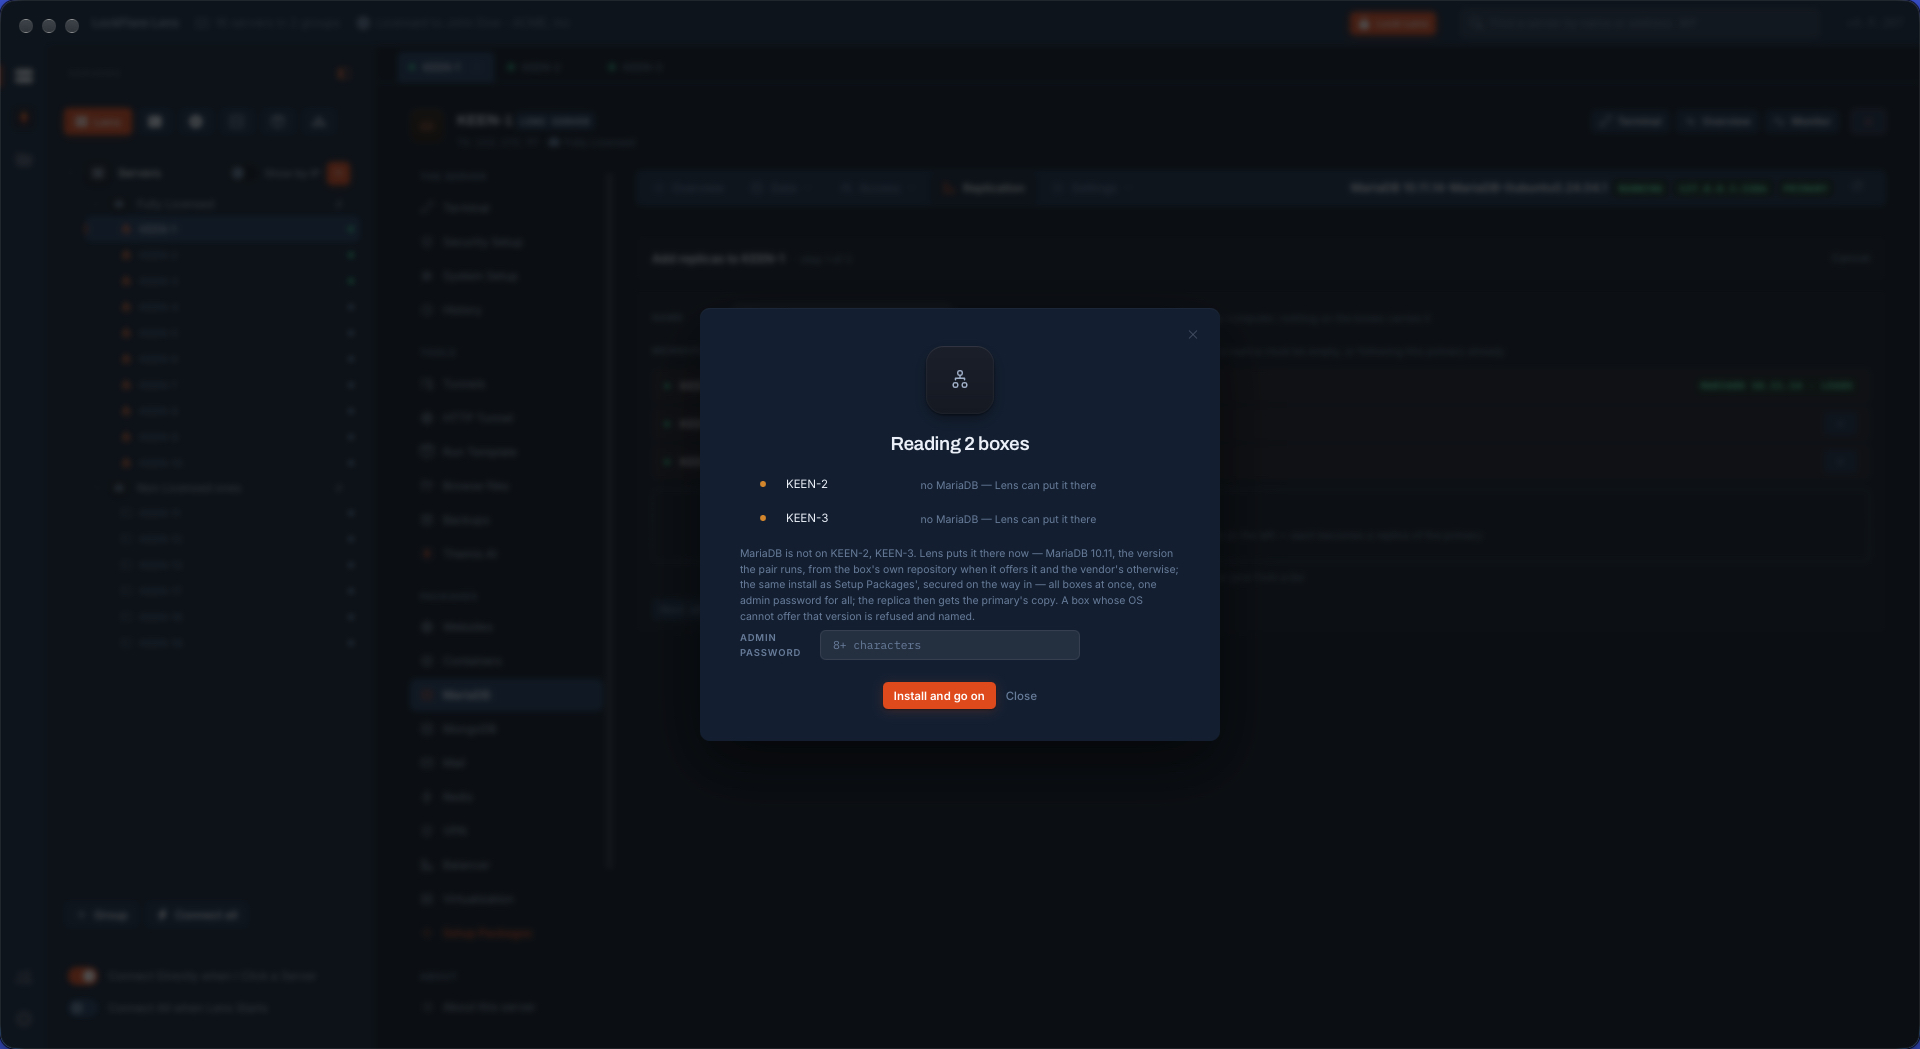Image resolution: width=1920 pixels, height=1049 pixels.
Task: Switch to the Replication tab behind dialog
Action: (x=985, y=188)
